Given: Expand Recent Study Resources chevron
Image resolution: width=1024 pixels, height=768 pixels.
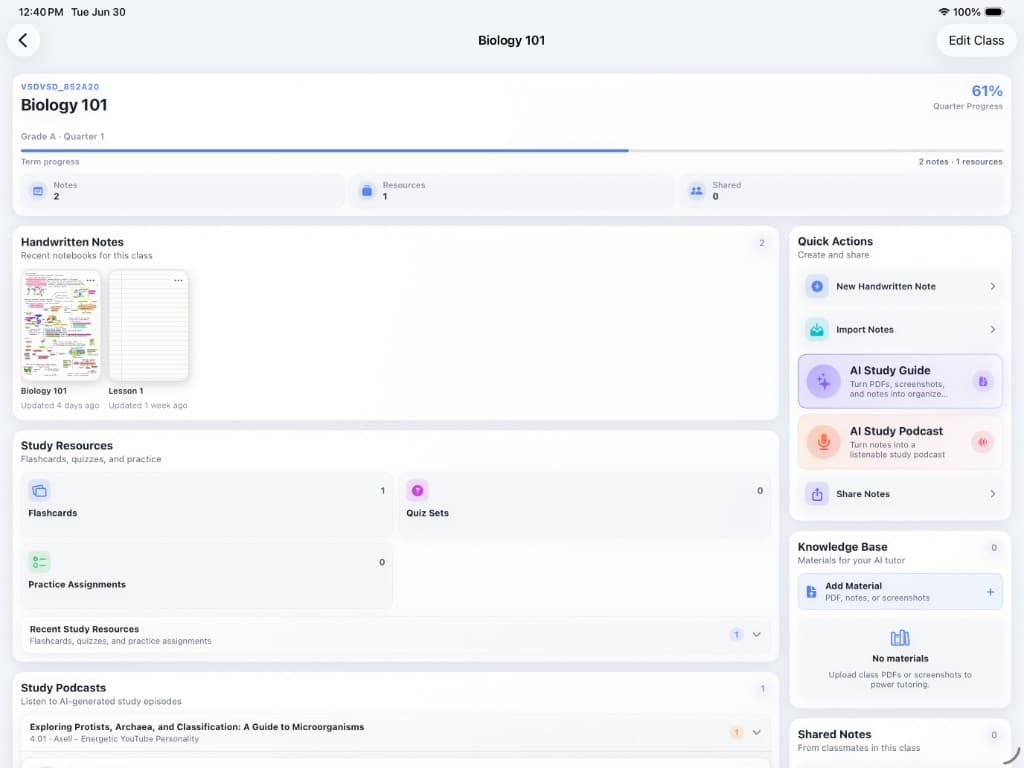Looking at the screenshot, I should coord(757,635).
